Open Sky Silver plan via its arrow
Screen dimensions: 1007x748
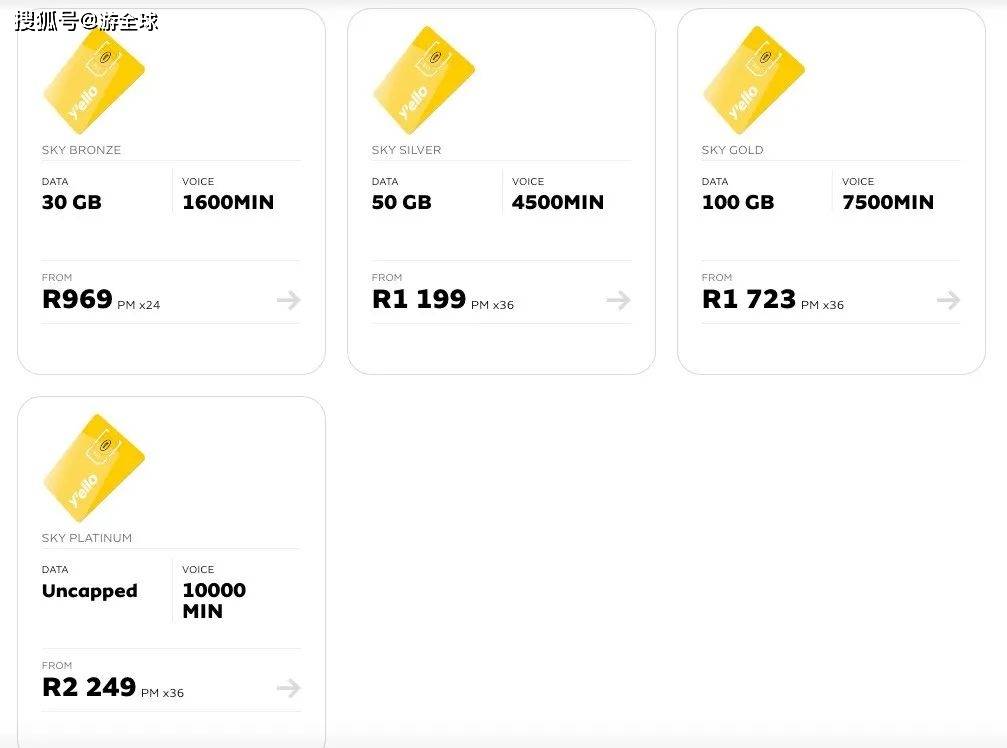coord(619,300)
